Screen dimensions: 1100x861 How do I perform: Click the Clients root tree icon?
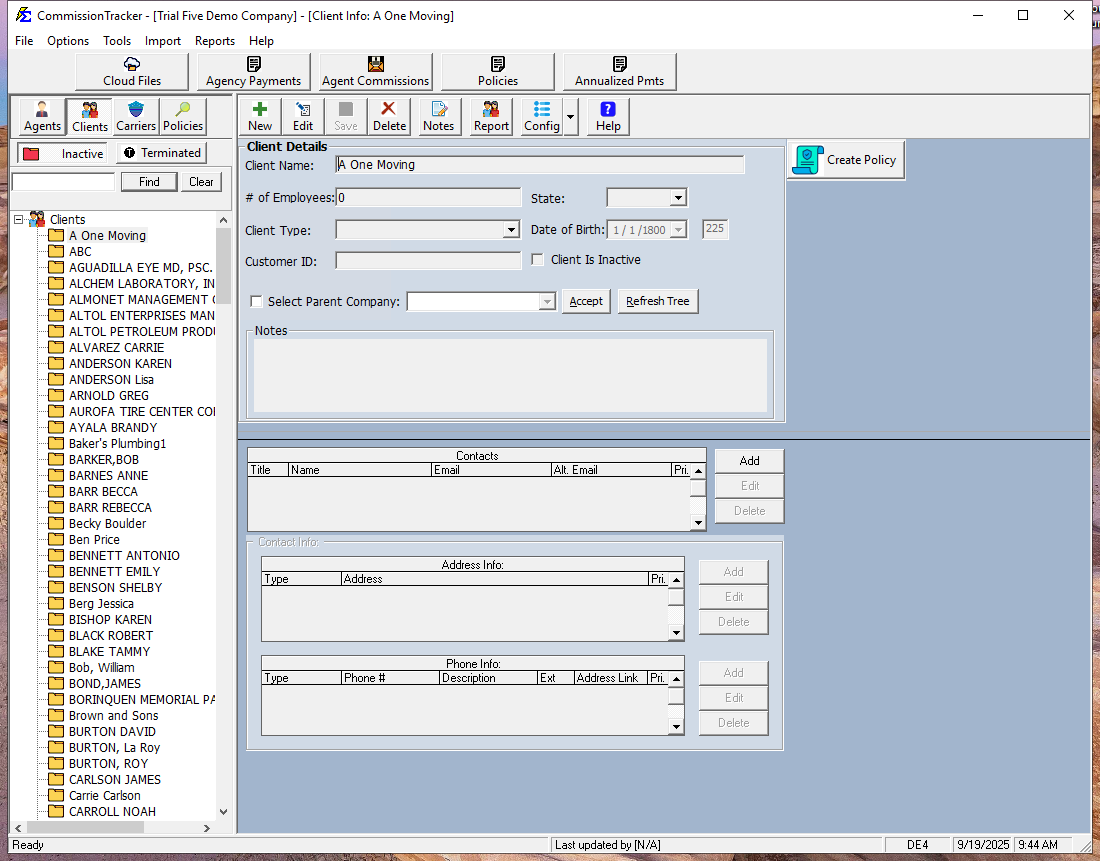pos(36,220)
